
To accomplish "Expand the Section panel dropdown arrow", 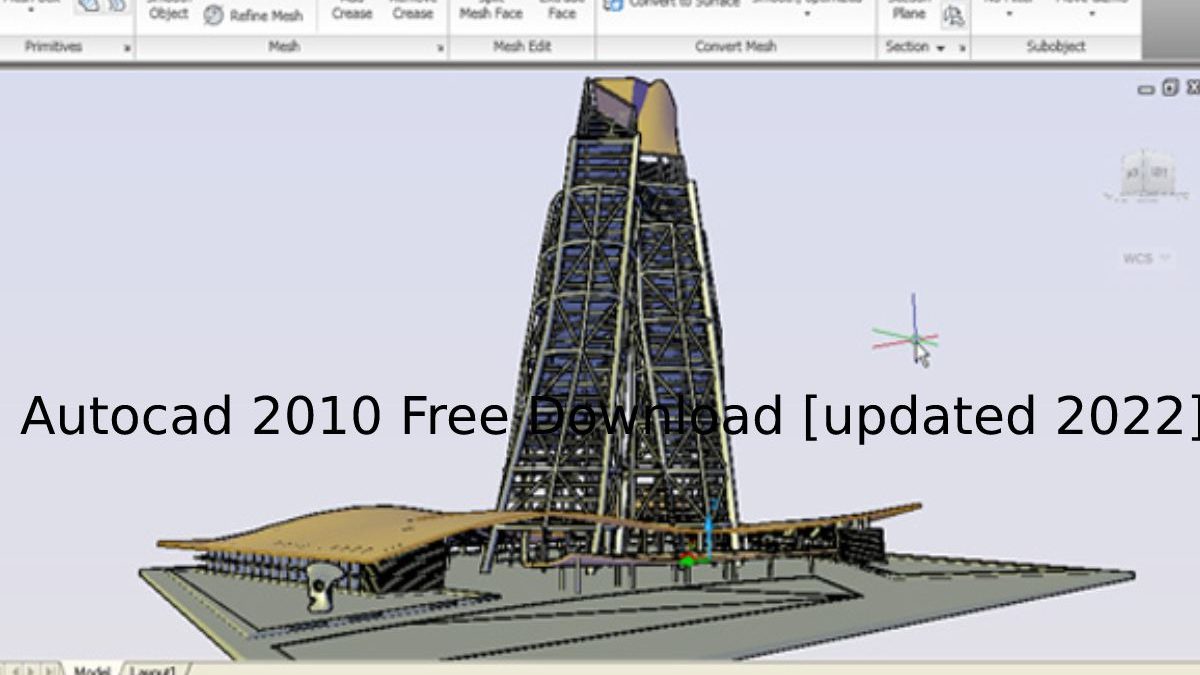I will 941,48.
